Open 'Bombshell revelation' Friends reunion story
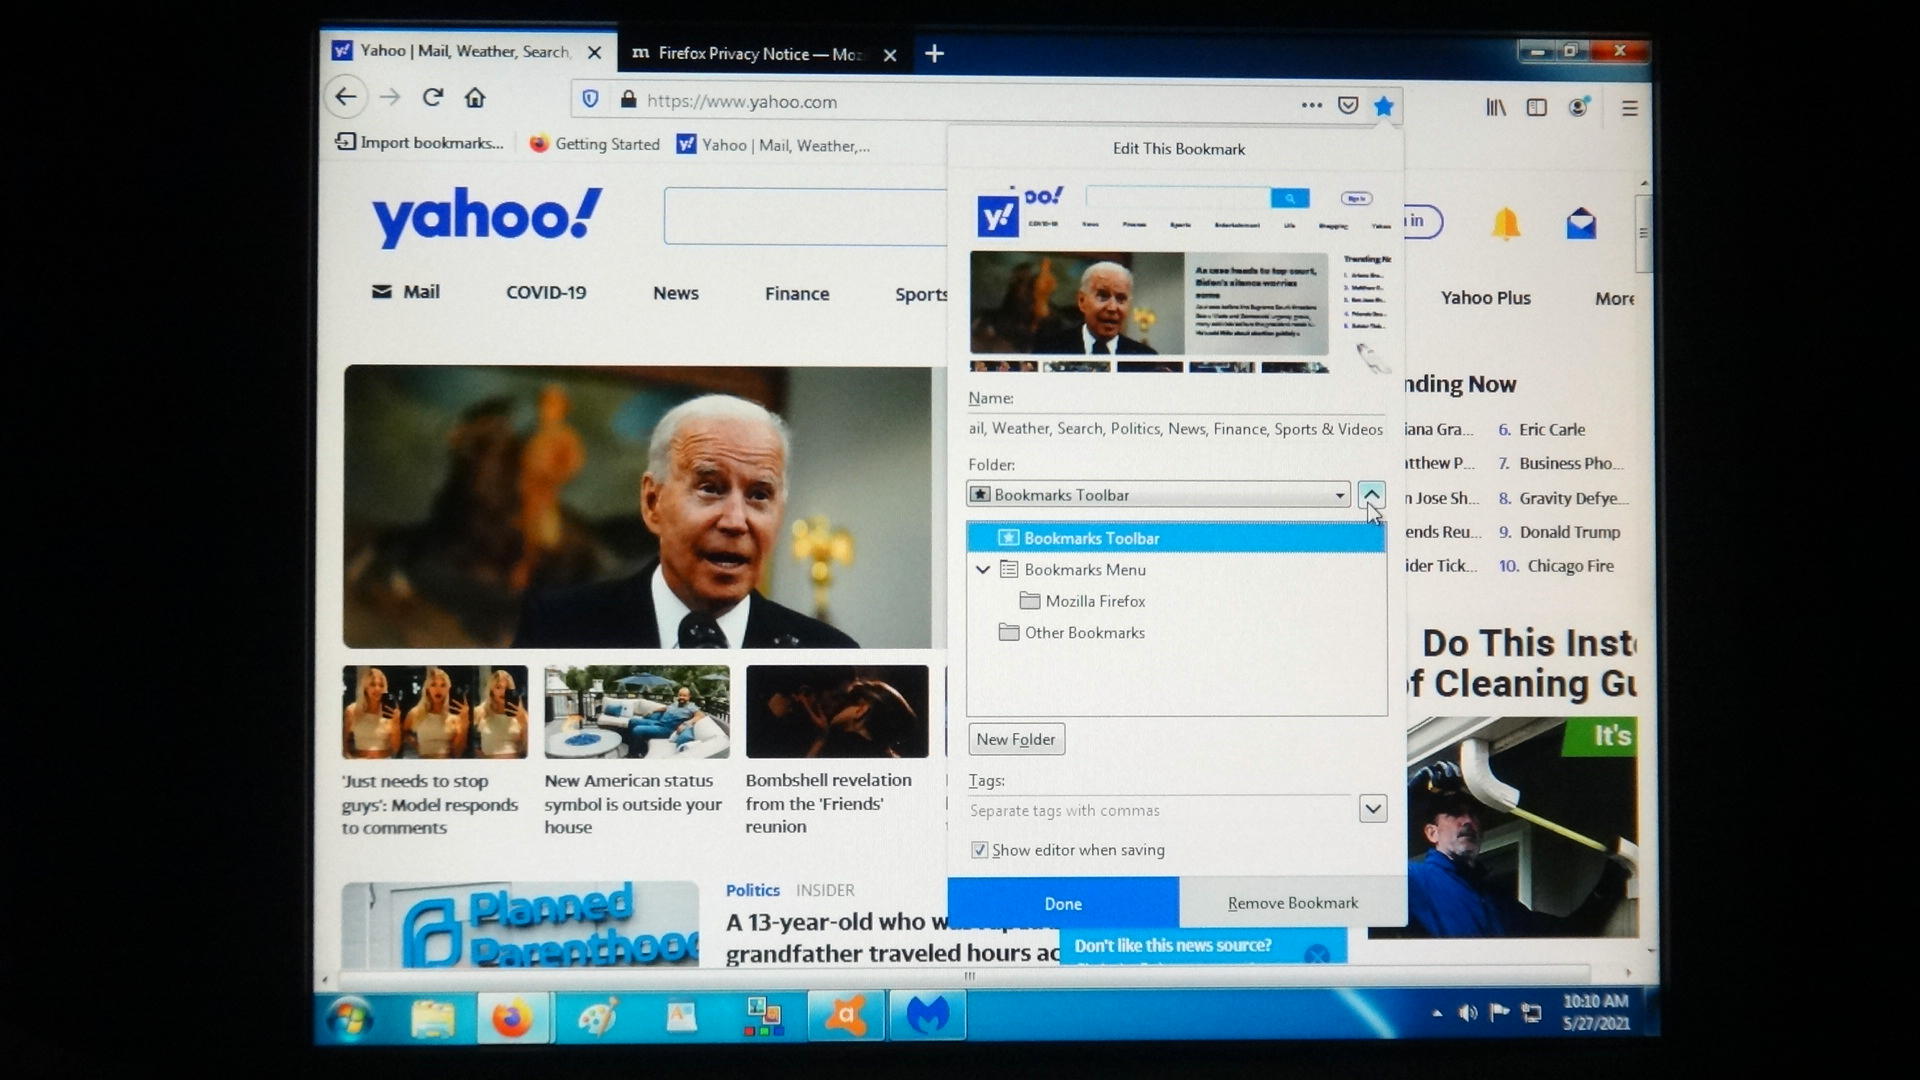The height and width of the screenshot is (1080, 1920). click(829, 803)
